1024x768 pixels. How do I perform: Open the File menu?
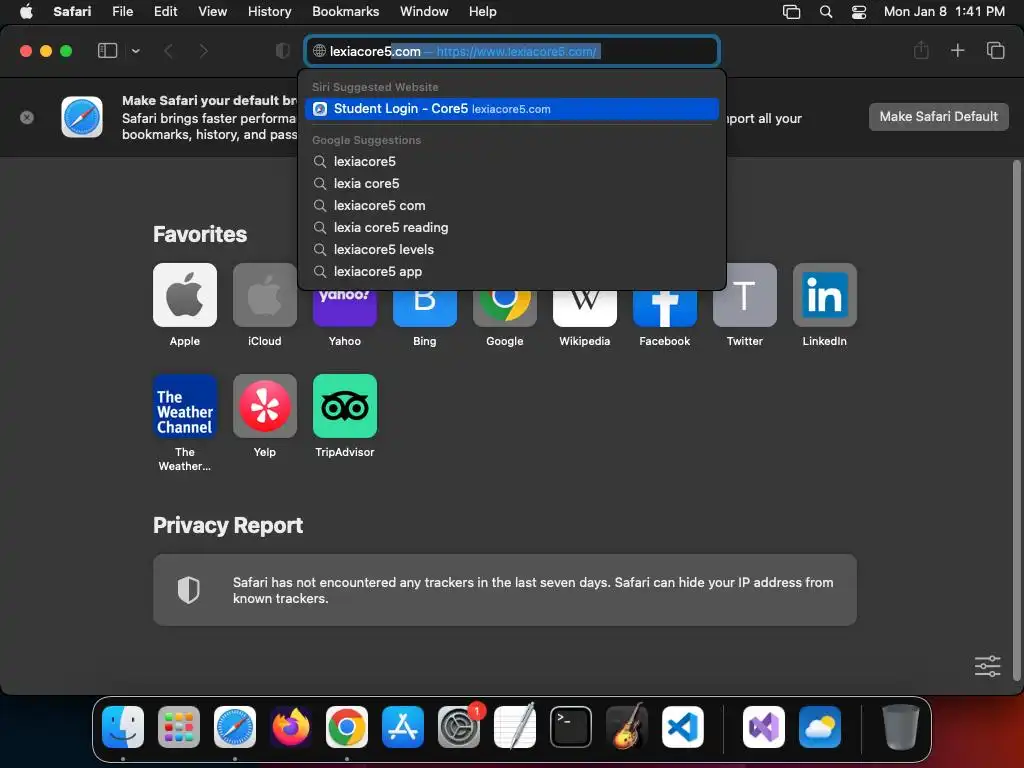[x=122, y=11]
